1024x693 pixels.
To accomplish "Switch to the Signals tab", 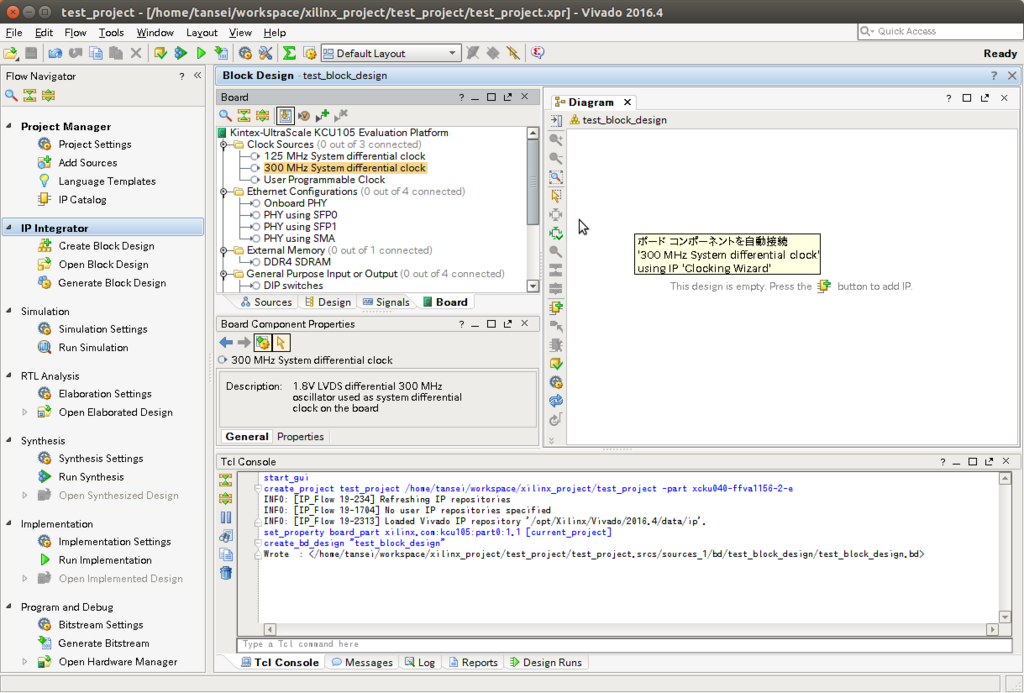I will point(386,302).
